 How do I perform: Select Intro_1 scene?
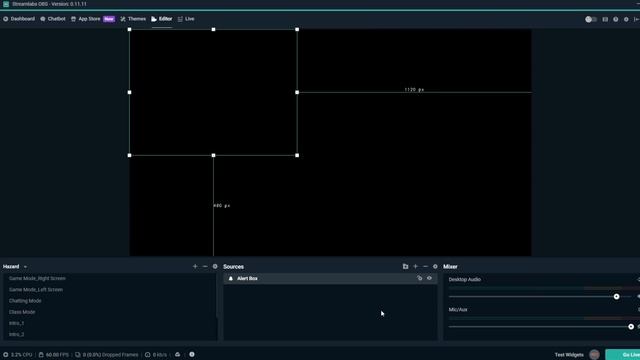pyautogui.click(x=16, y=323)
